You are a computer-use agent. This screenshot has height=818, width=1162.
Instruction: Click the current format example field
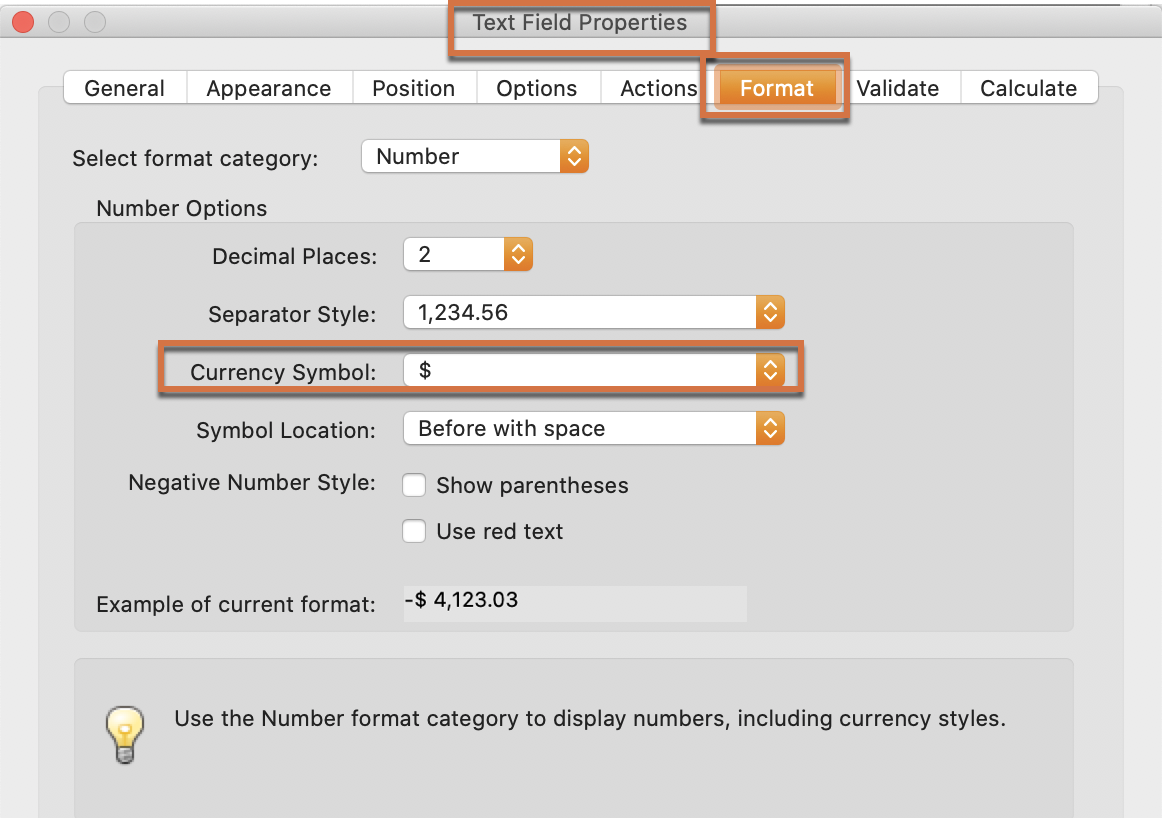pyautogui.click(x=575, y=603)
